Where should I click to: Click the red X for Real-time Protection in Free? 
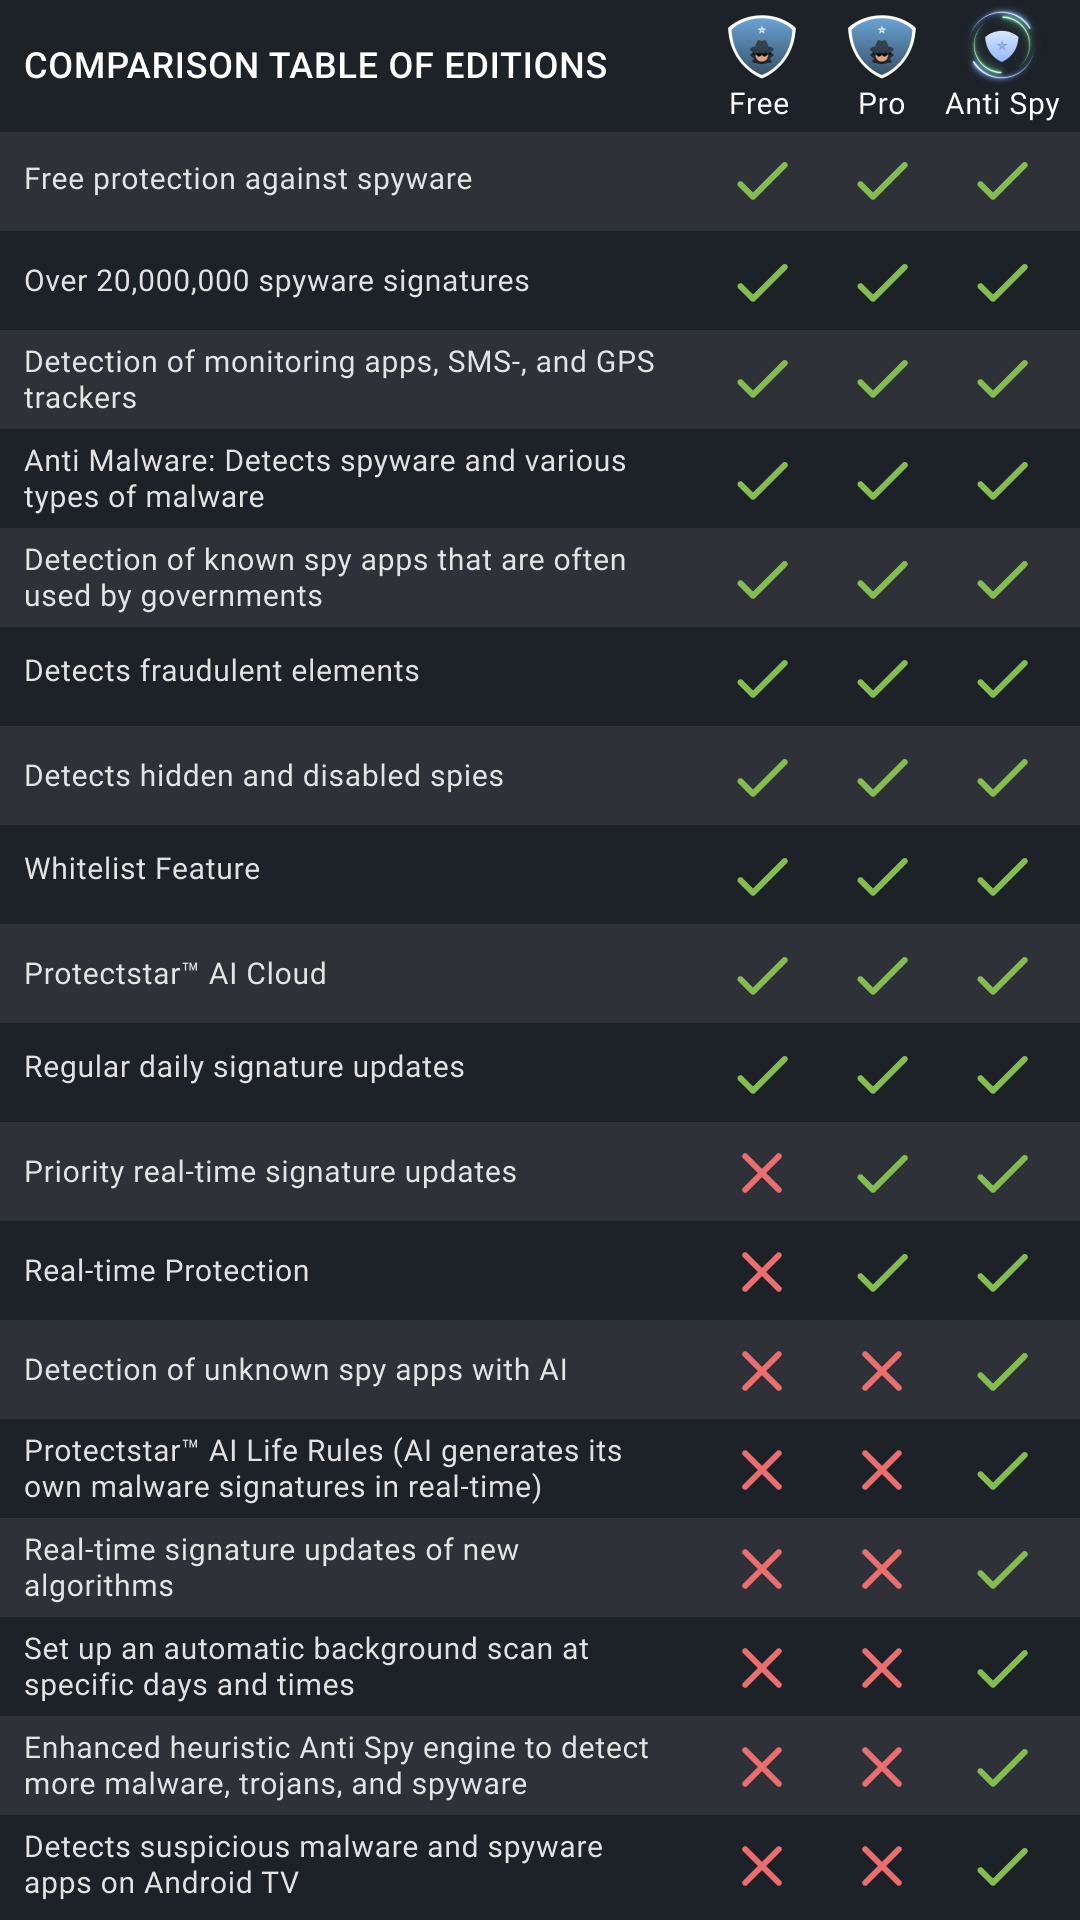762,1272
